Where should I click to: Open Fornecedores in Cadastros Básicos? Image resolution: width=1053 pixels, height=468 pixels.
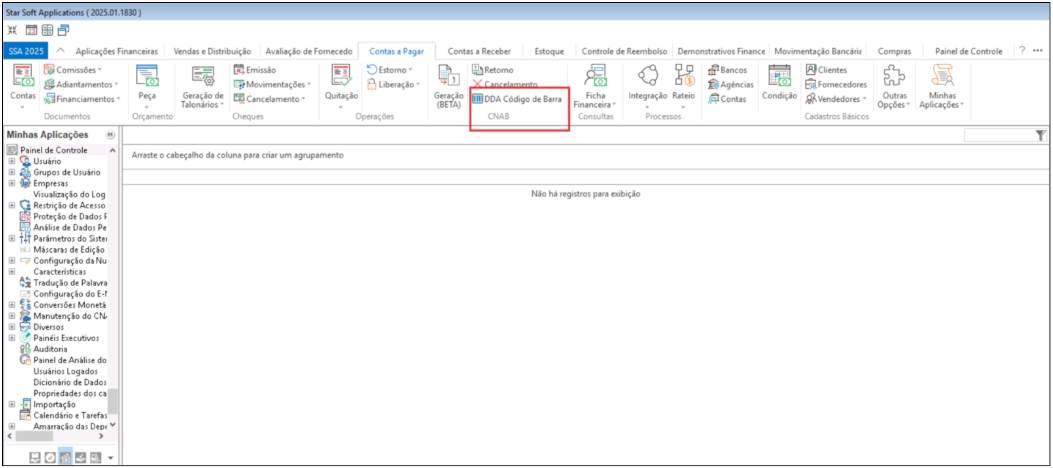(835, 84)
